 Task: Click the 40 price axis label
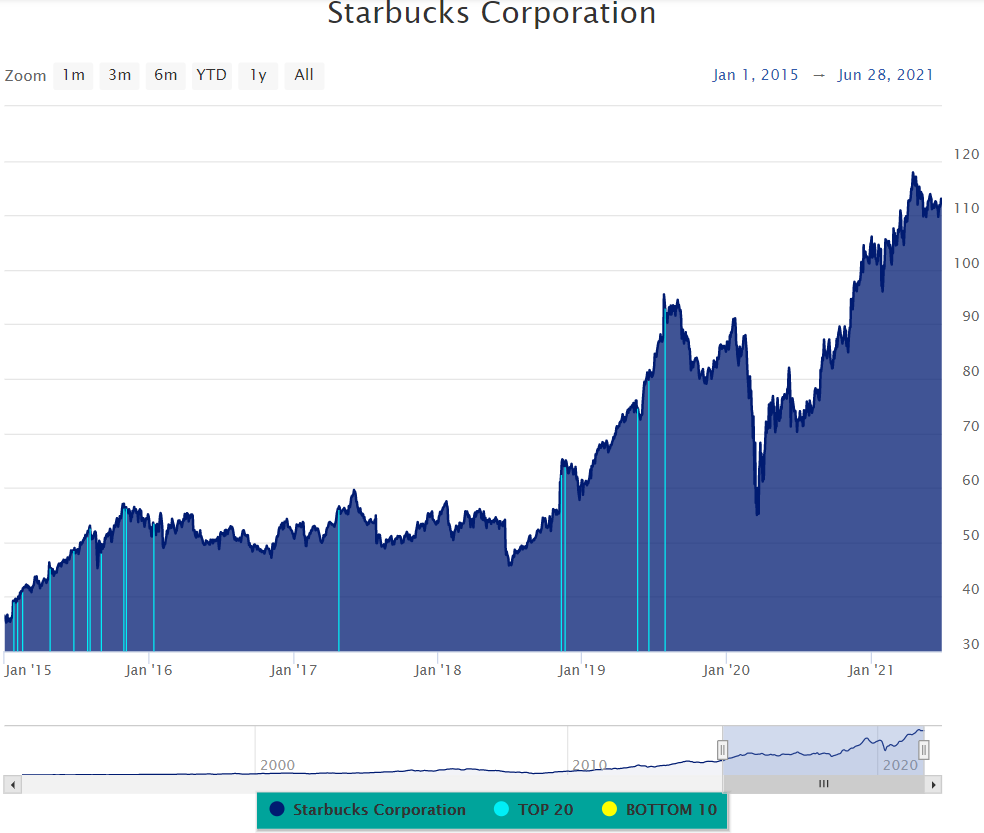coord(971,589)
